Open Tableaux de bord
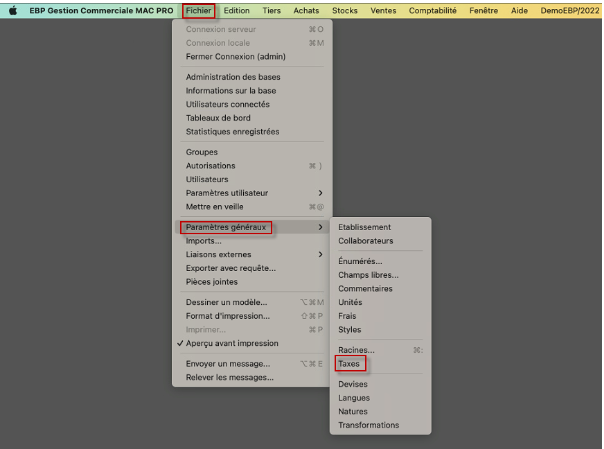 252,118
